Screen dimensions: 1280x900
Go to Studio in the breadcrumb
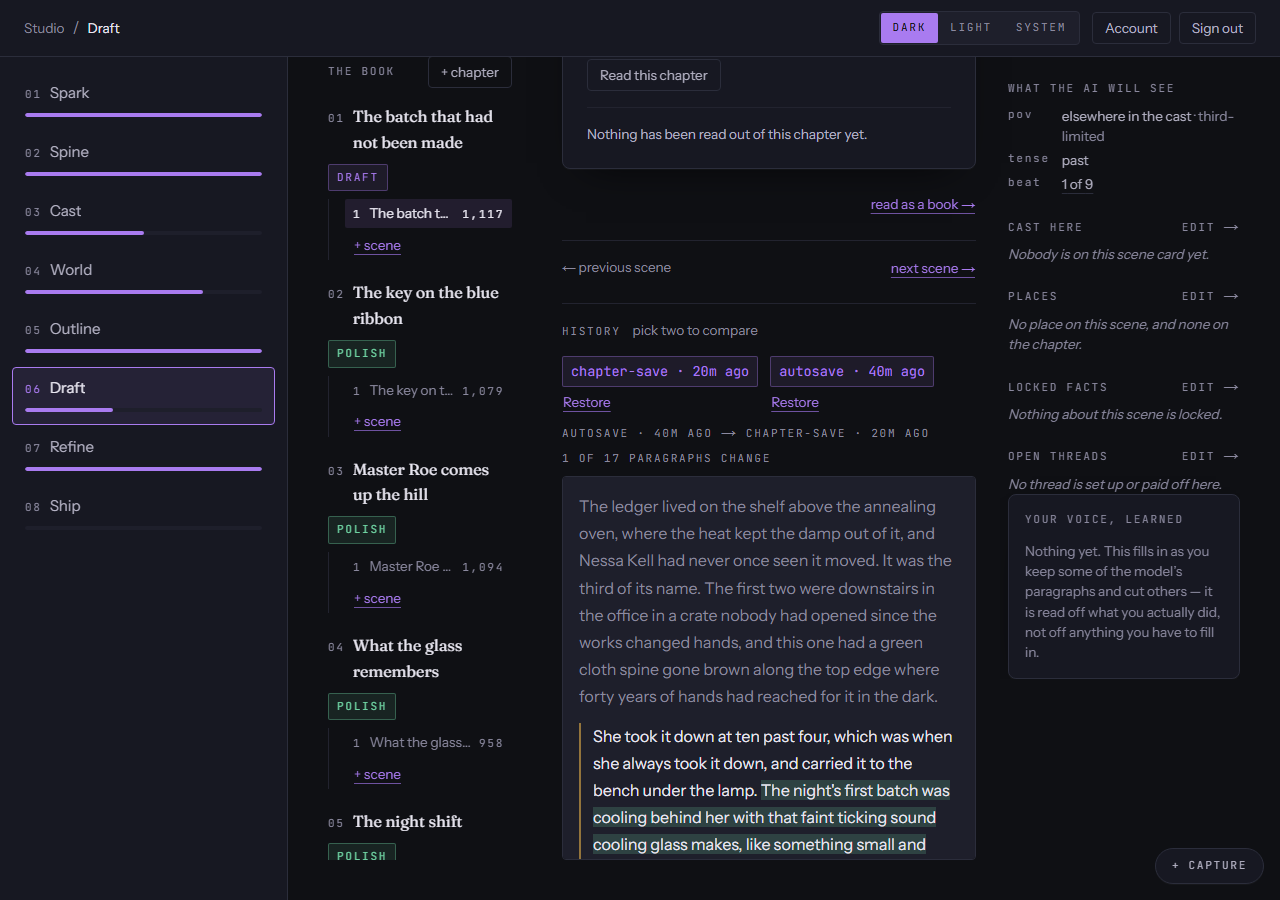tap(44, 28)
